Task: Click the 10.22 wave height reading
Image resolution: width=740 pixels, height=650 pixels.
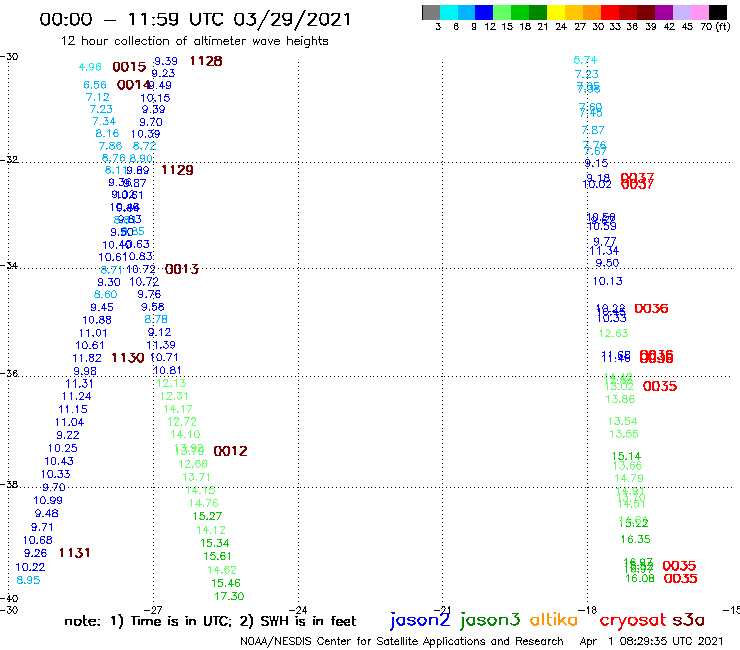Action: tap(30, 567)
